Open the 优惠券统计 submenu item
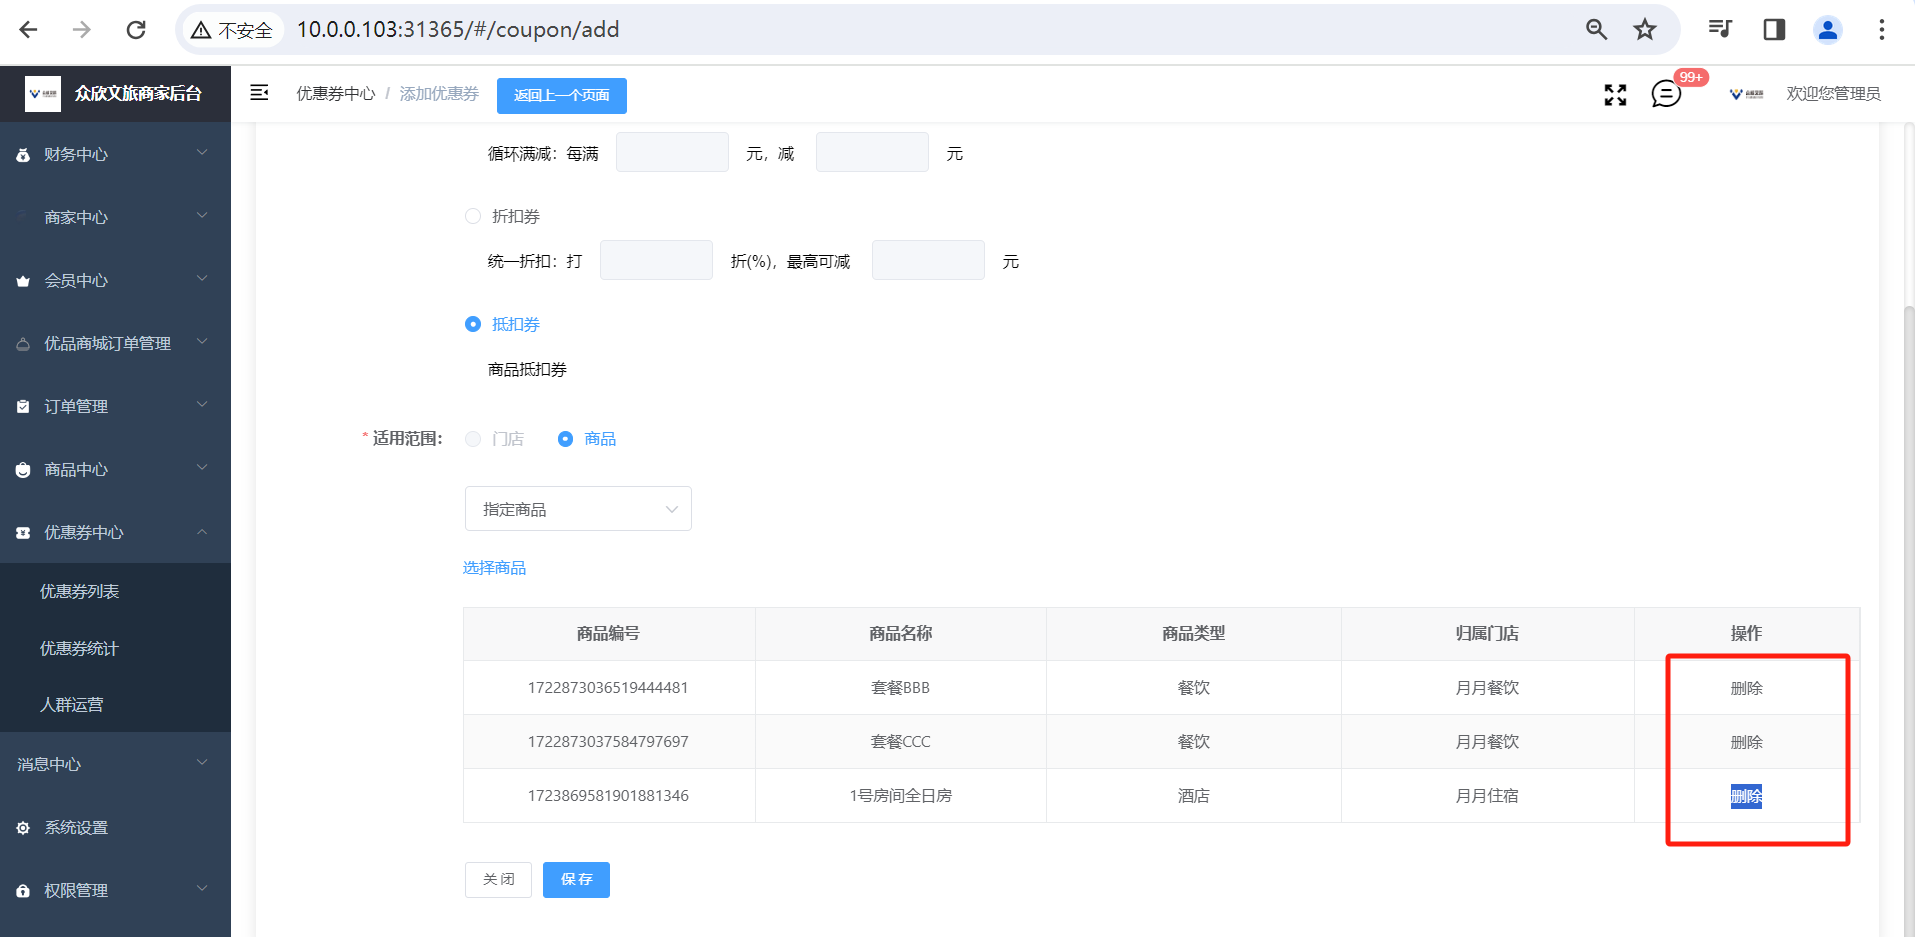This screenshot has width=1915, height=937. tap(115, 648)
